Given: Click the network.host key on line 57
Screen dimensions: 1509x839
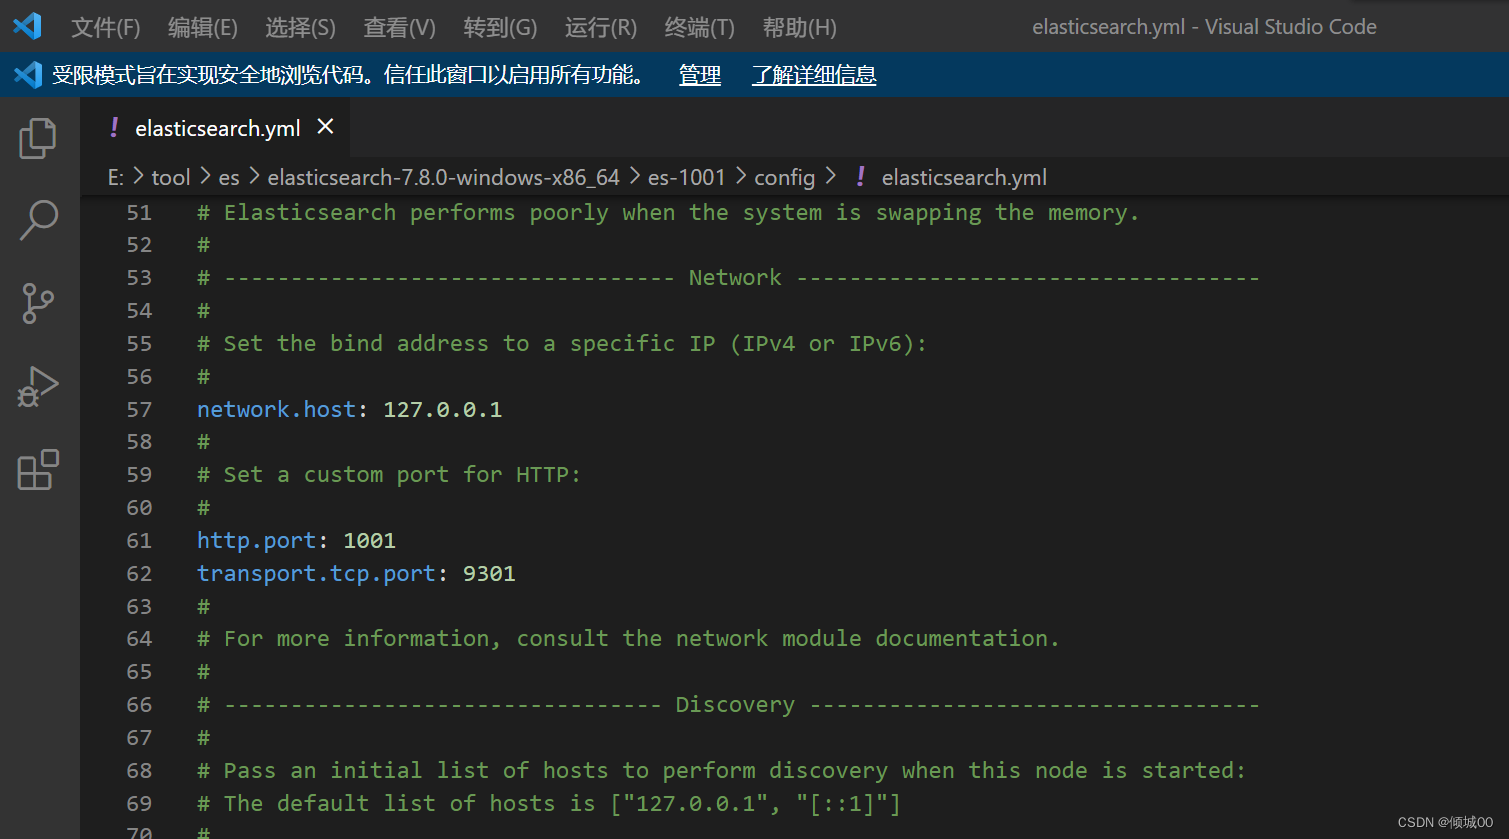Looking at the screenshot, I should click(x=276, y=410).
